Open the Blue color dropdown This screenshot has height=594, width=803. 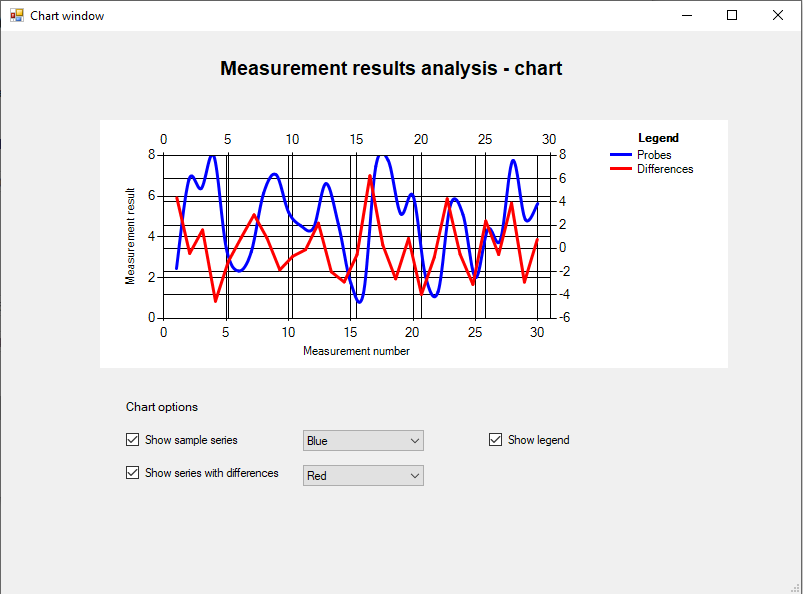(x=363, y=440)
